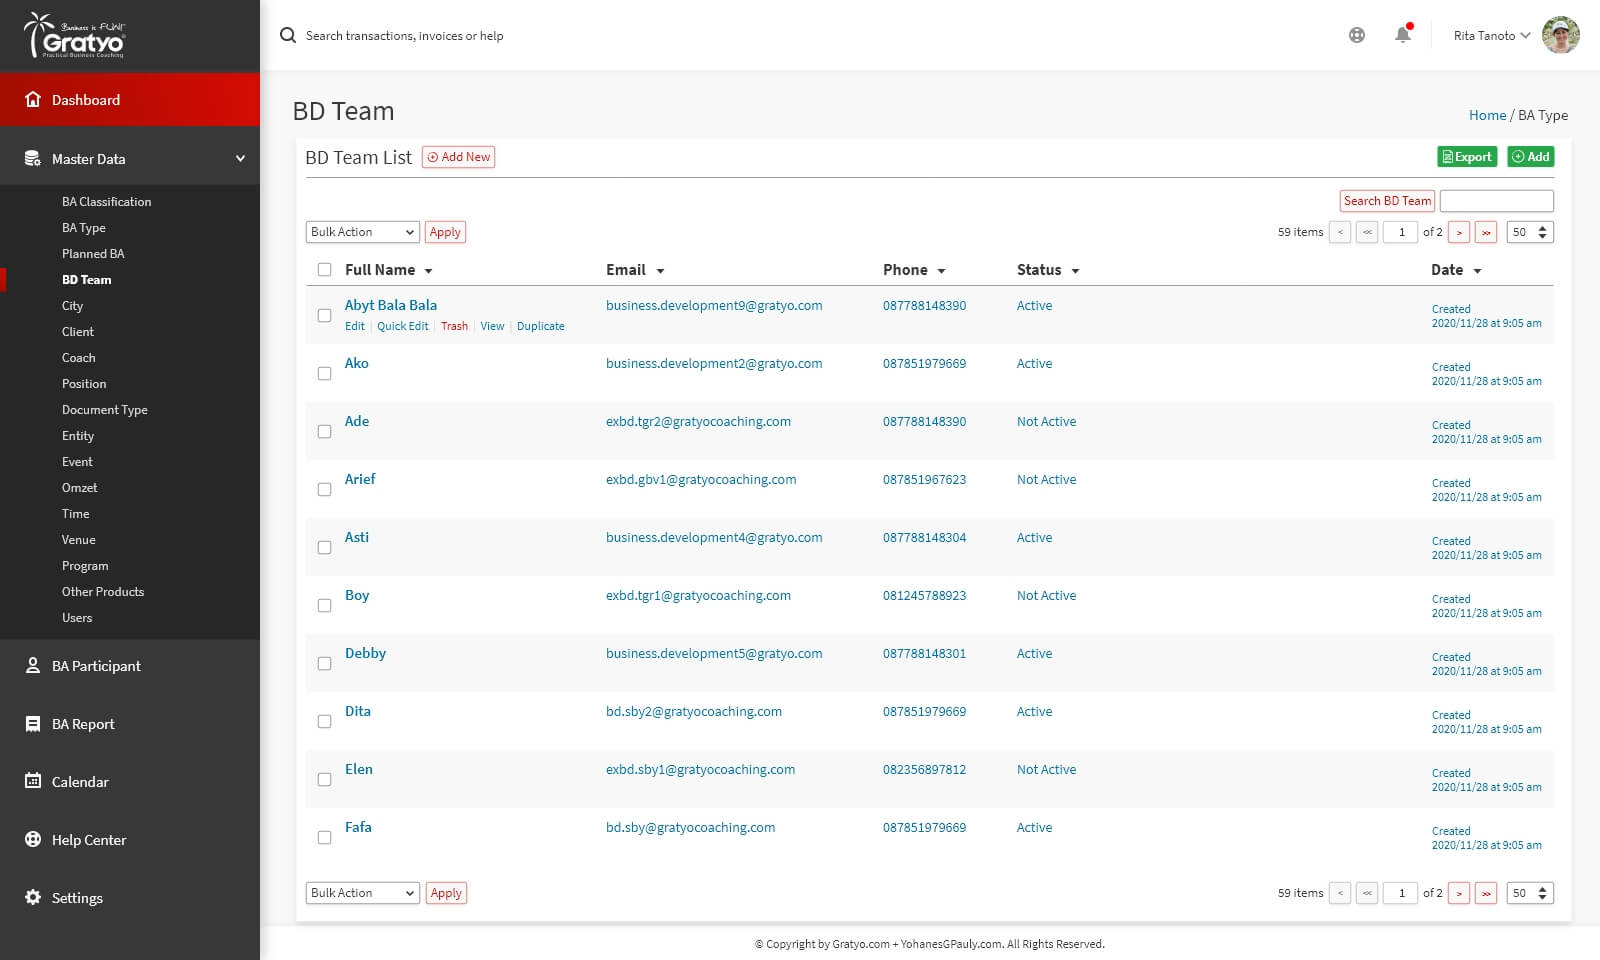Click the search magnifier icon

(288, 35)
